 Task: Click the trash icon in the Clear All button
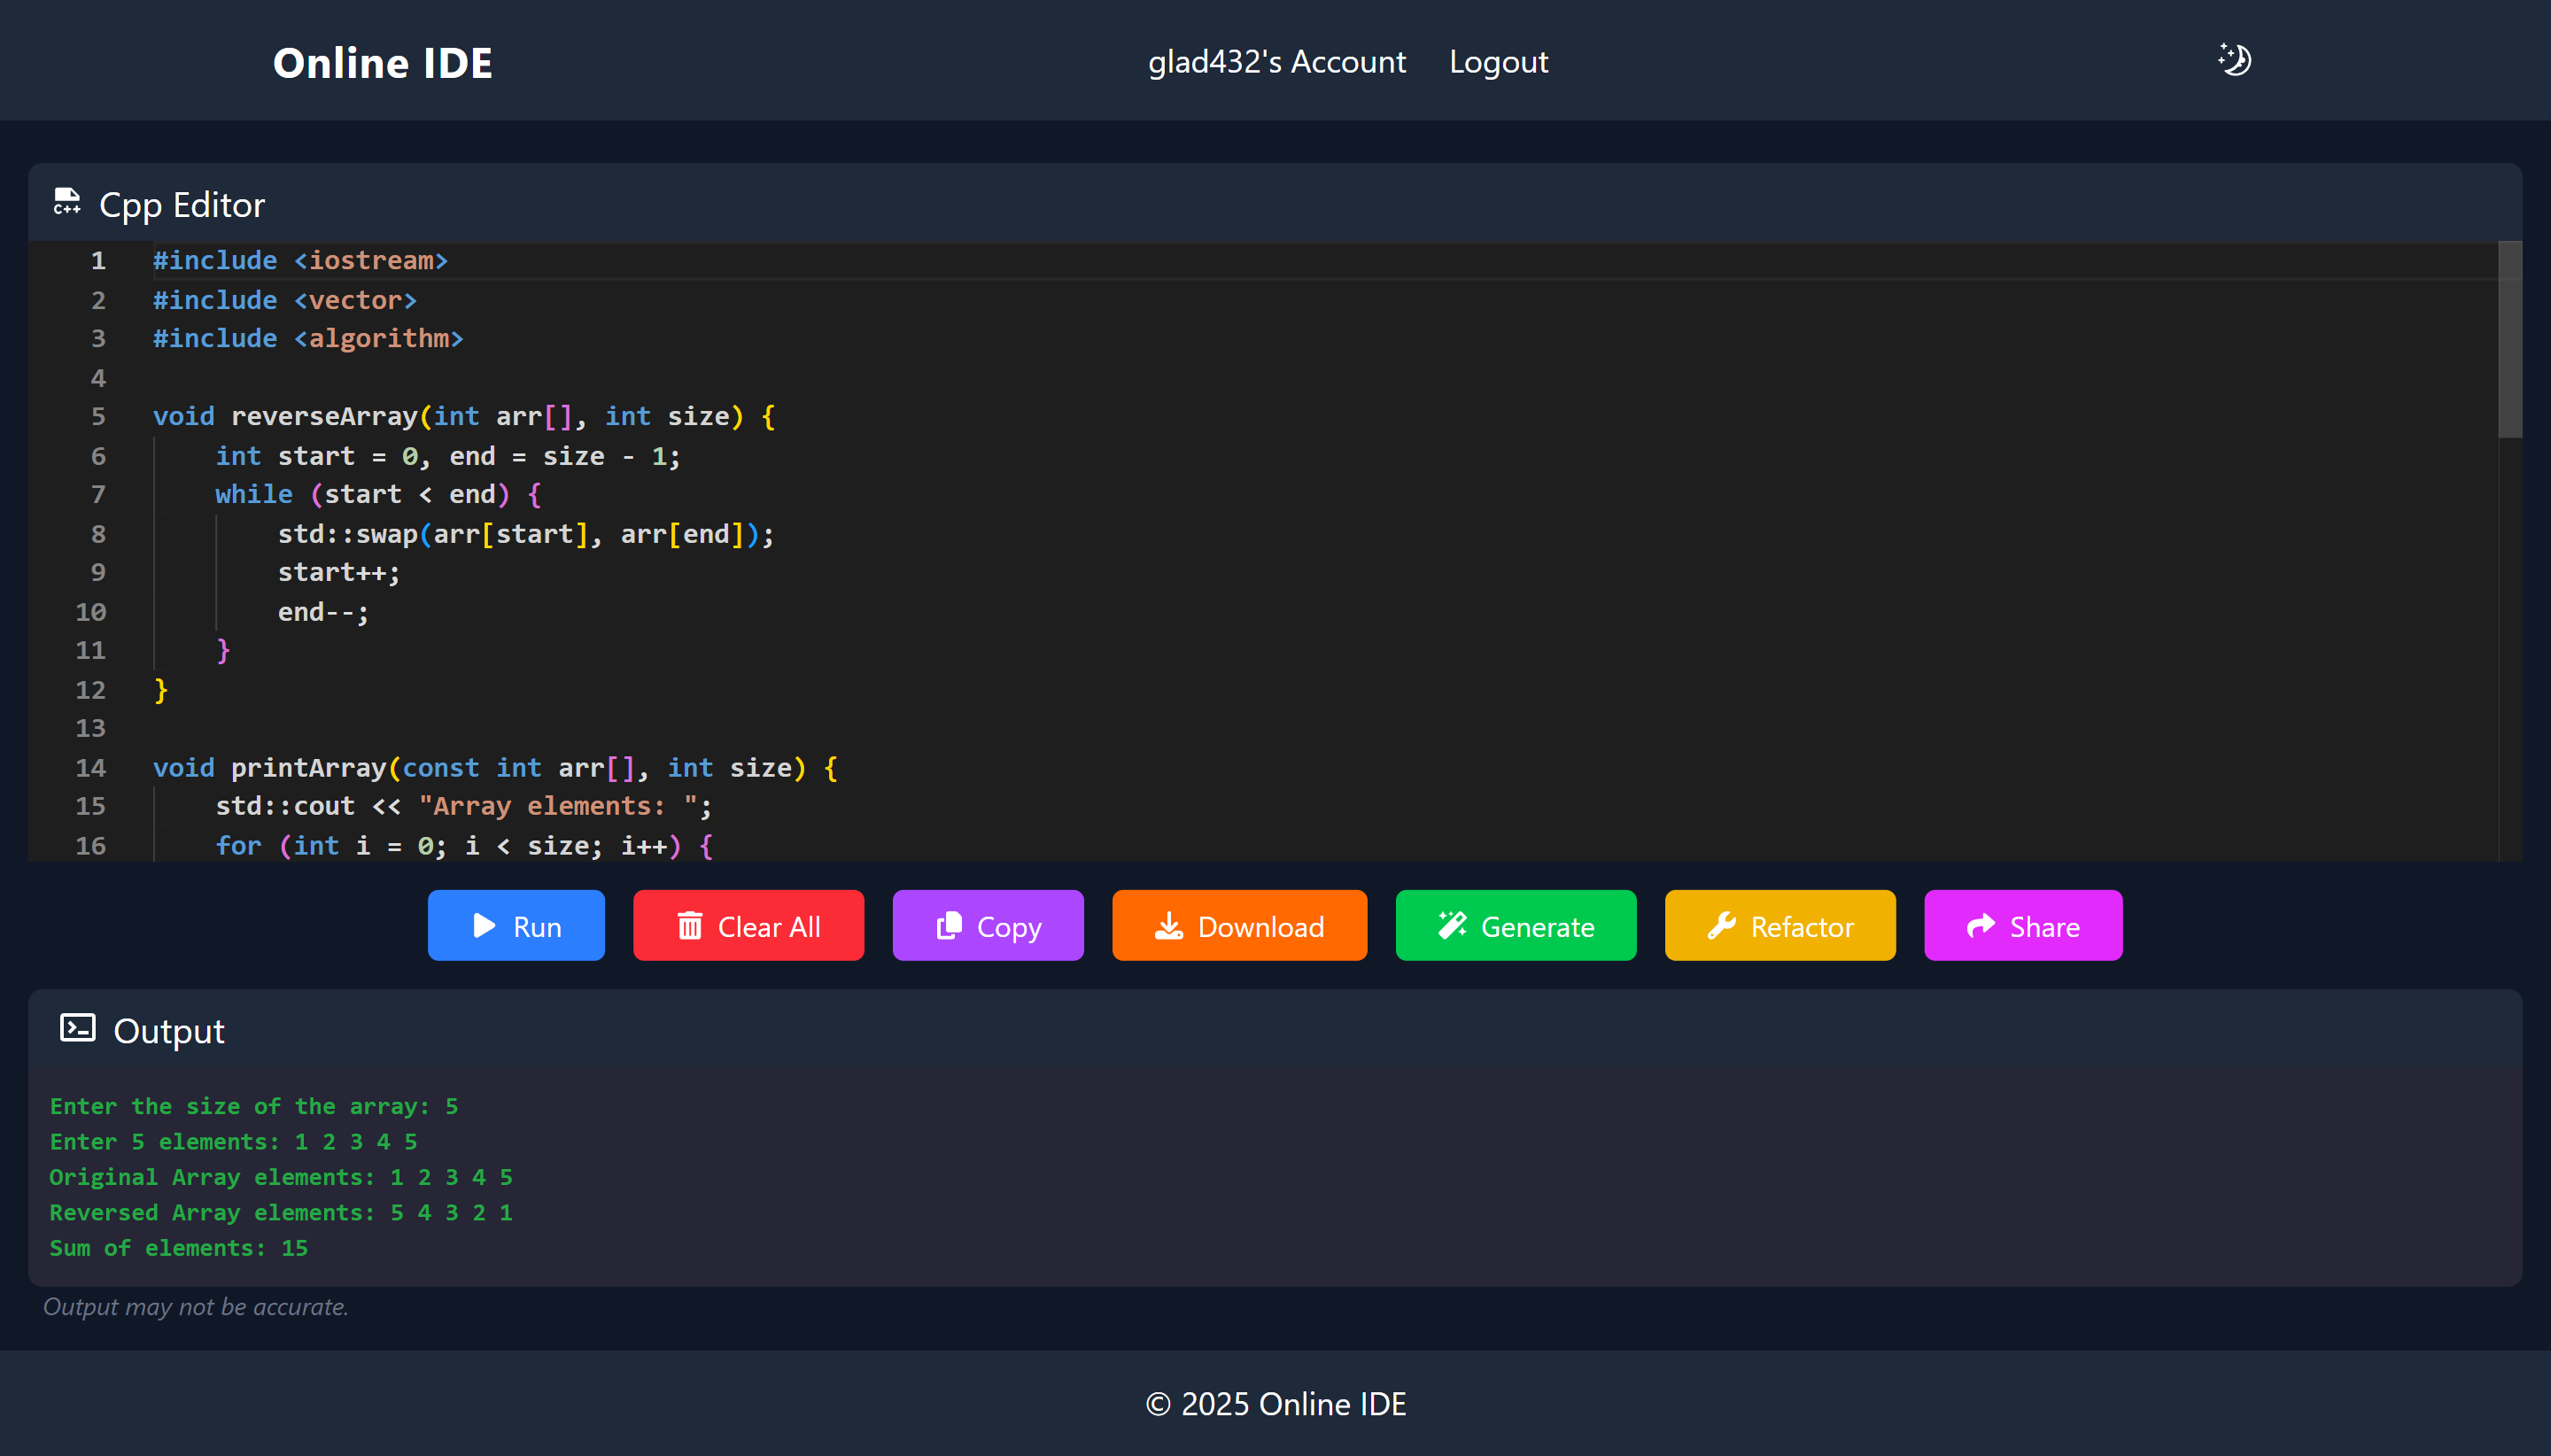pyautogui.click(x=690, y=926)
